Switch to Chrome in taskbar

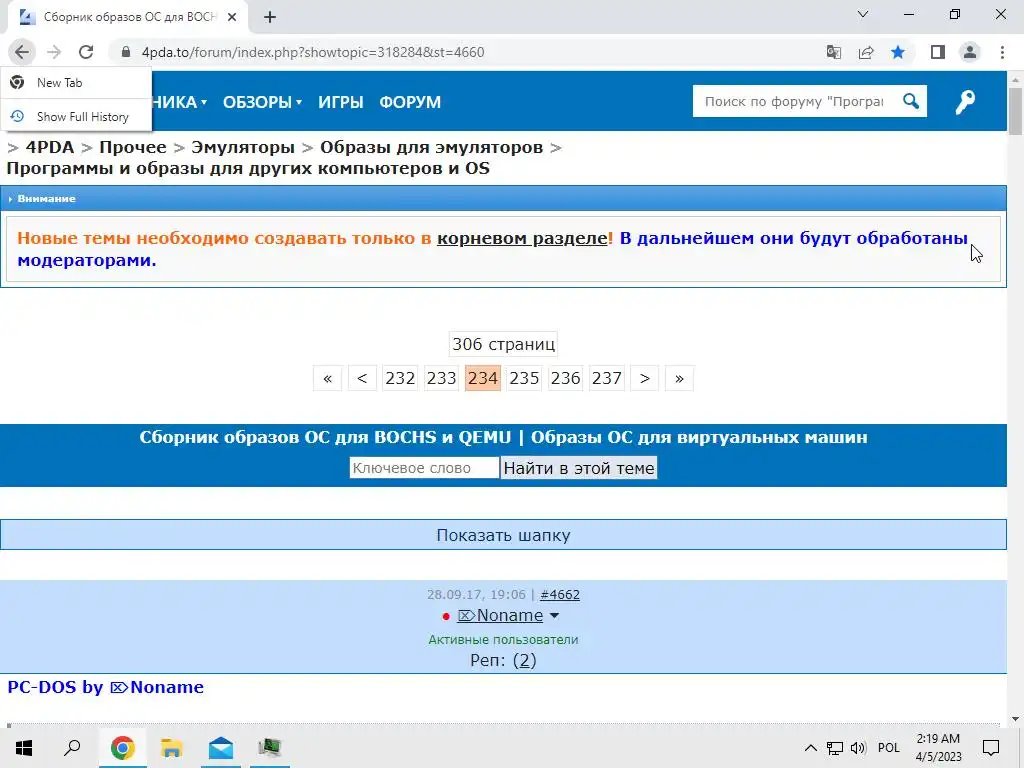pyautogui.click(x=122, y=747)
